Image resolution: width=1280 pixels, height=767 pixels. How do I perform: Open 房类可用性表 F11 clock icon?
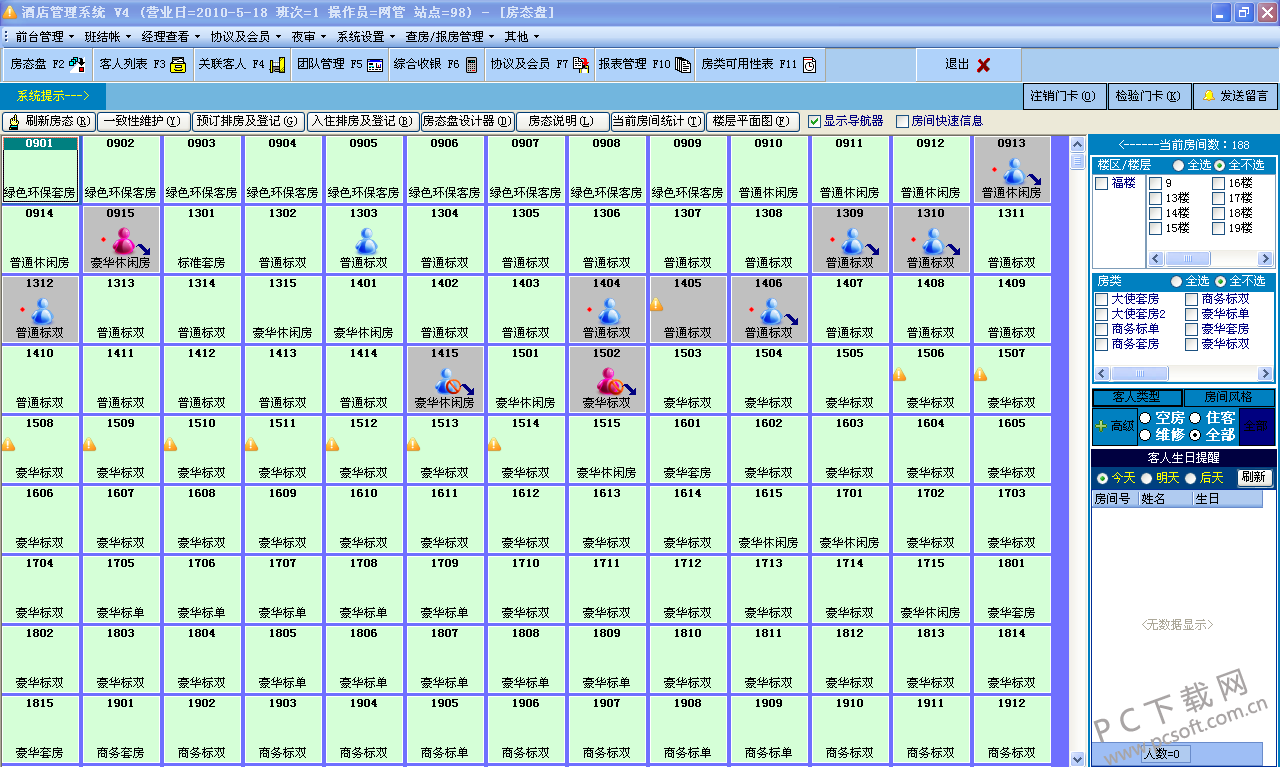[809, 65]
